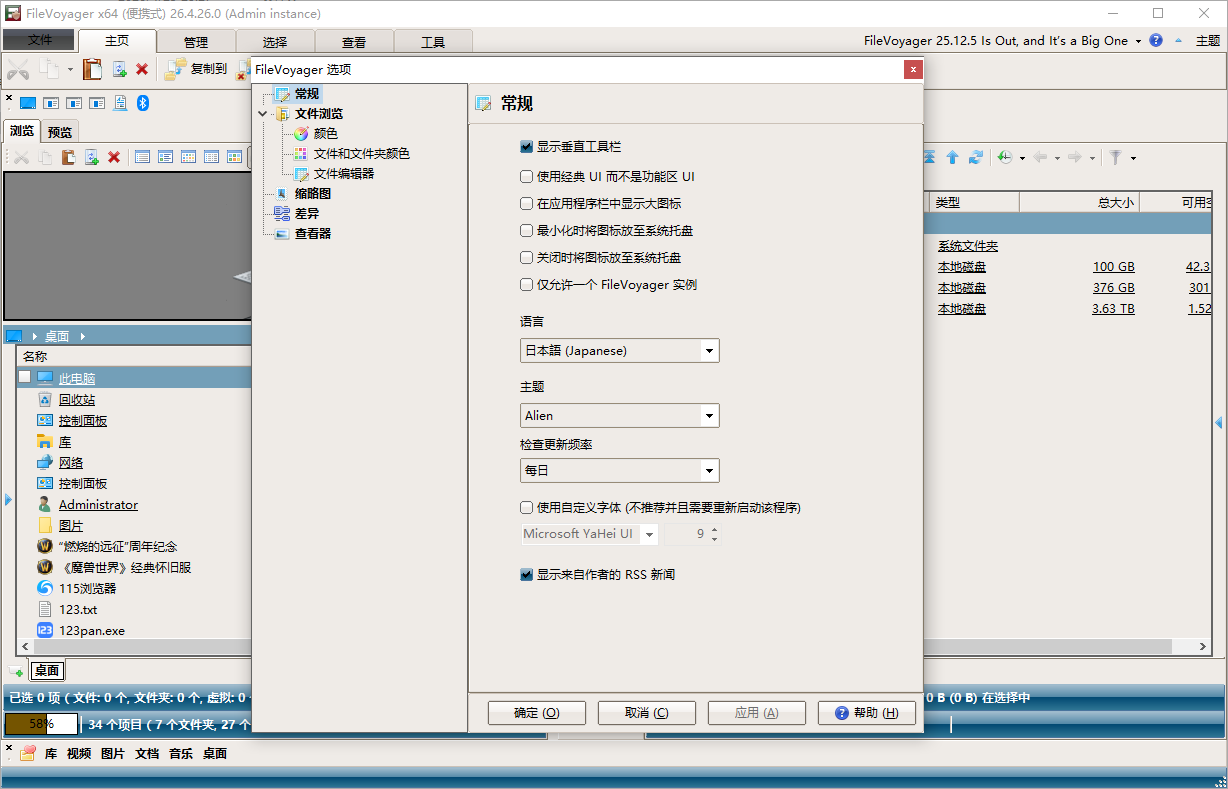1228x789 pixels.
Task: Select the paste clipboard icon above the file tree
Action: [68, 157]
